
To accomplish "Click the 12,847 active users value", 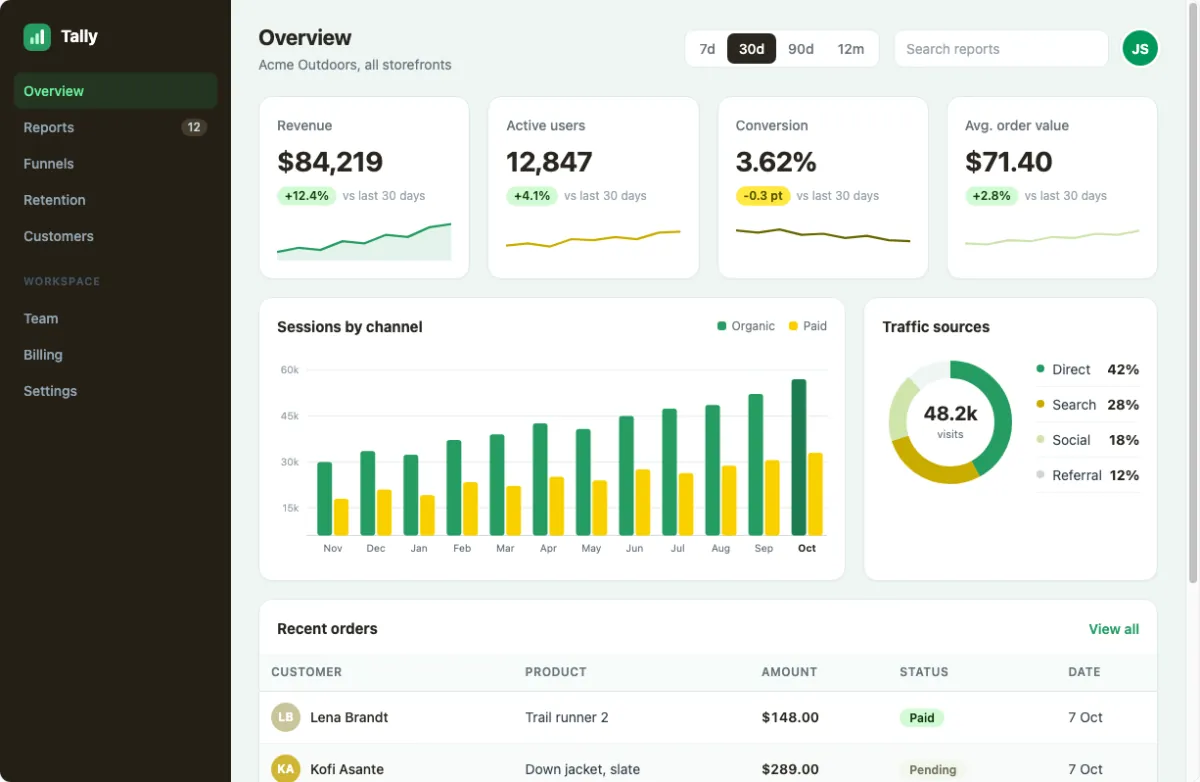I will (549, 161).
